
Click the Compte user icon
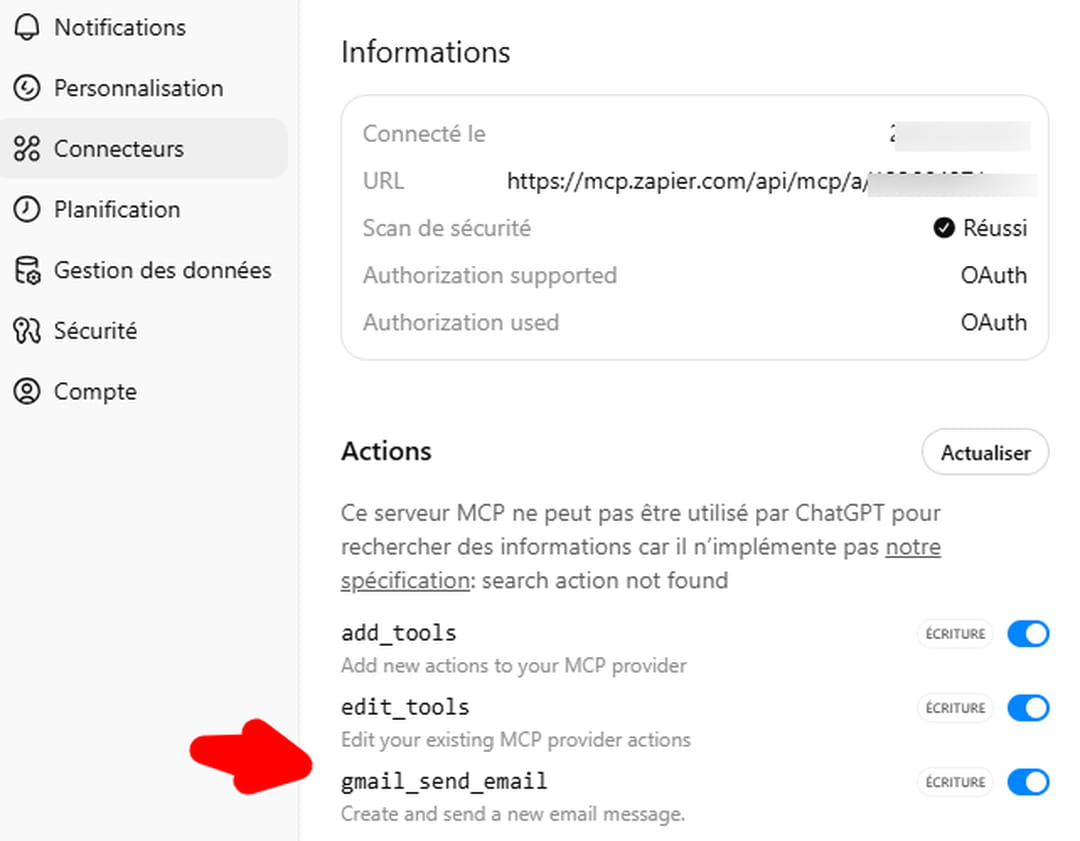click(x=27, y=392)
